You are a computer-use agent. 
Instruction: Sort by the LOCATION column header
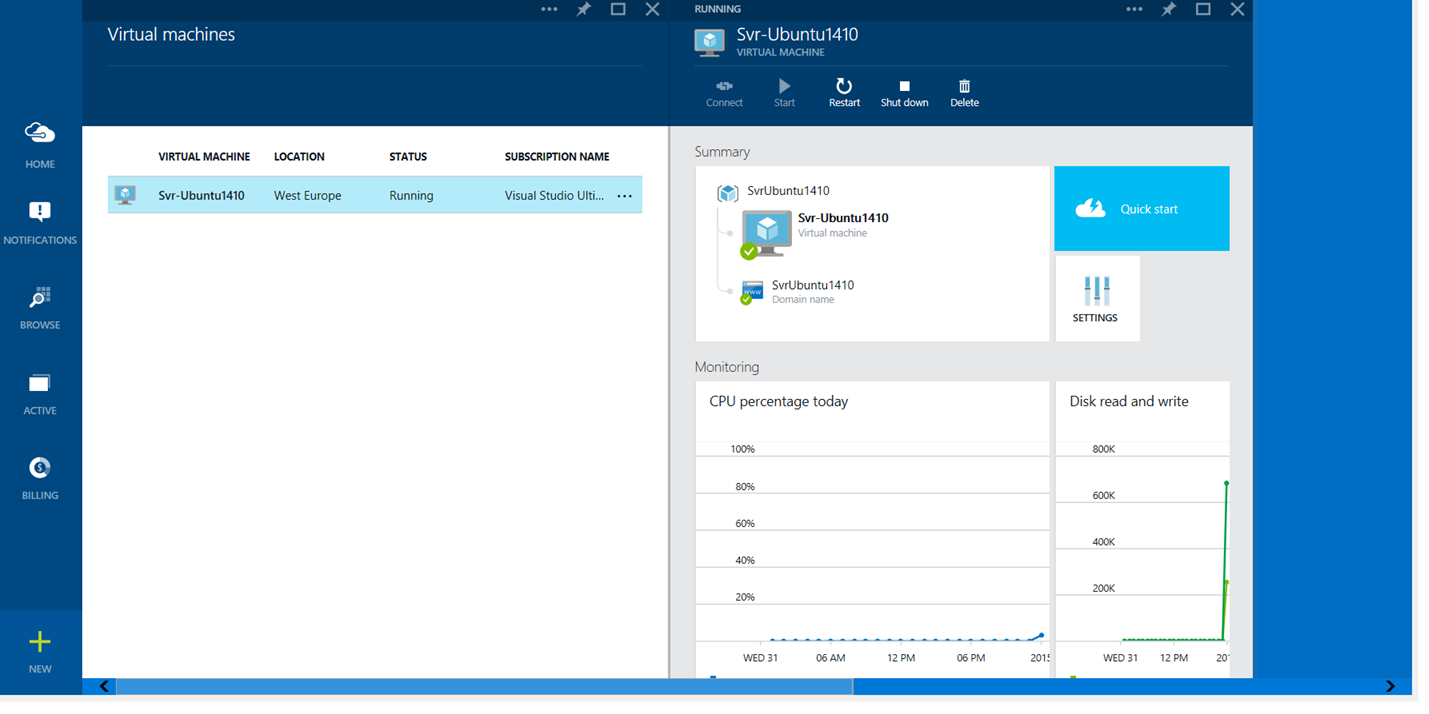point(299,157)
